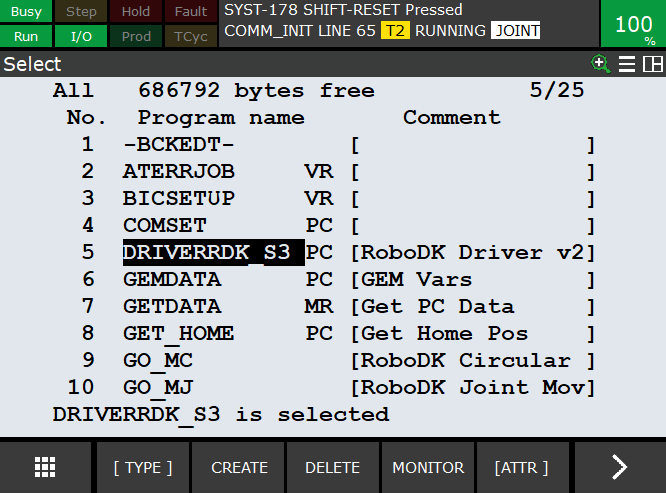Click the Busy status indicator
The image size is (666, 493).
click(26, 12)
